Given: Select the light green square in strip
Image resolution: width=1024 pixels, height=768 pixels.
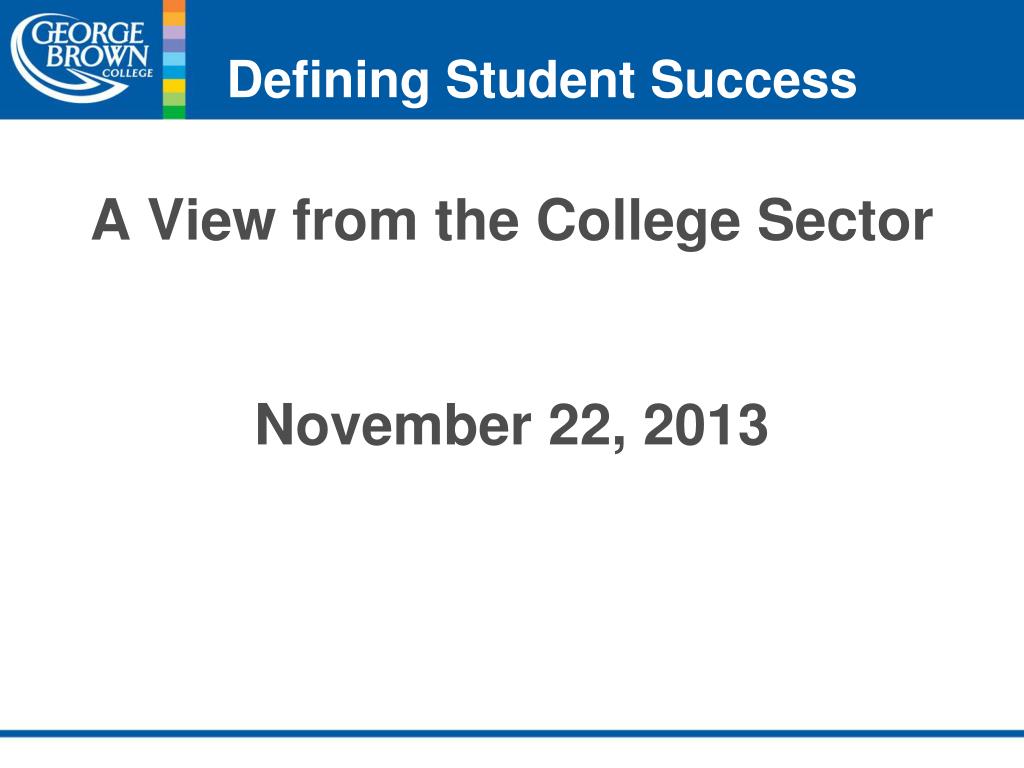Looking at the screenshot, I should (x=174, y=99).
